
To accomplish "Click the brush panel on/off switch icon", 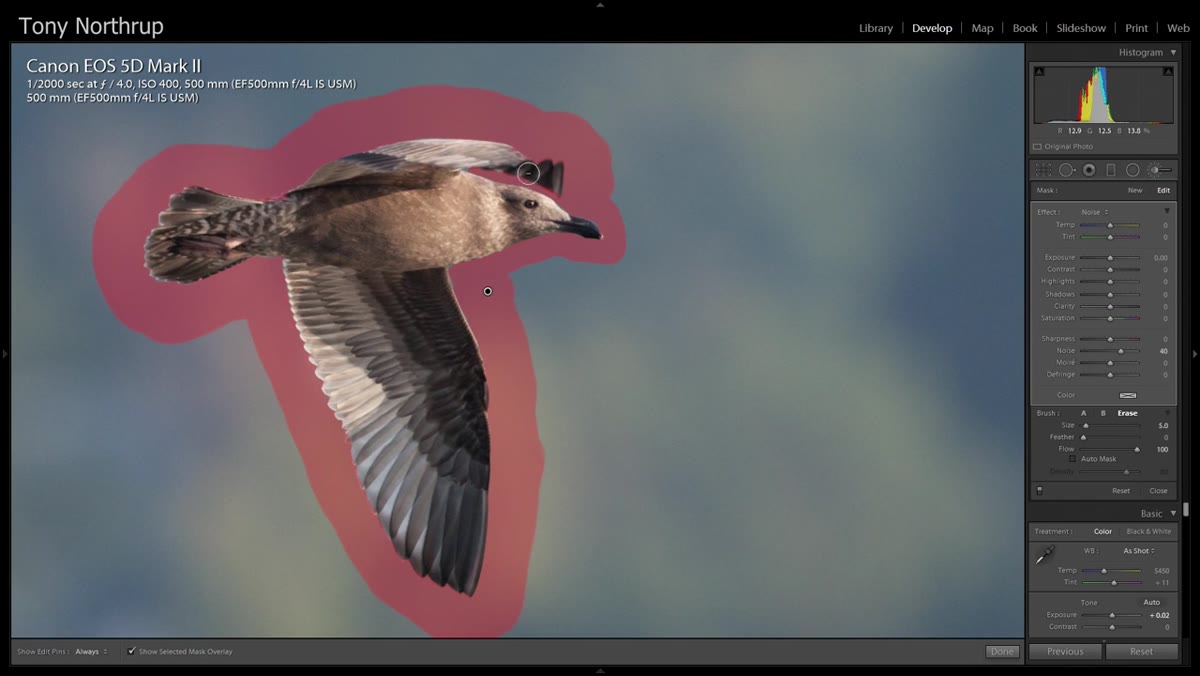I will (x=1039, y=491).
